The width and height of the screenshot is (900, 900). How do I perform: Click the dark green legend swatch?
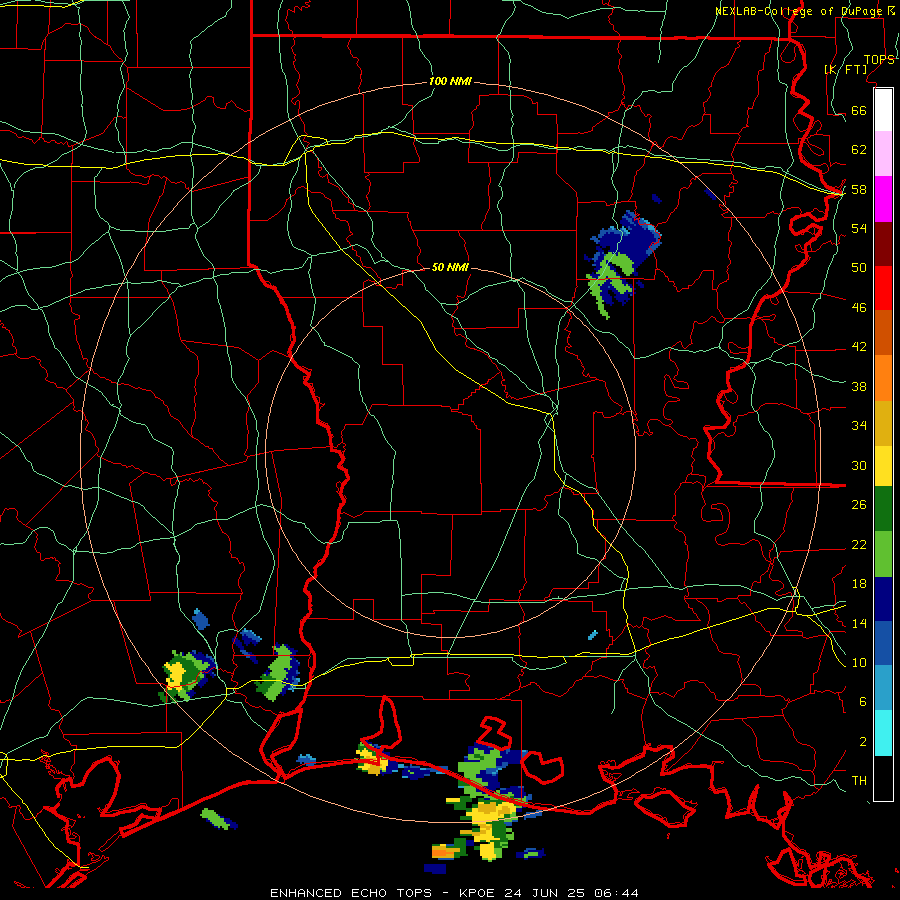pos(883,509)
